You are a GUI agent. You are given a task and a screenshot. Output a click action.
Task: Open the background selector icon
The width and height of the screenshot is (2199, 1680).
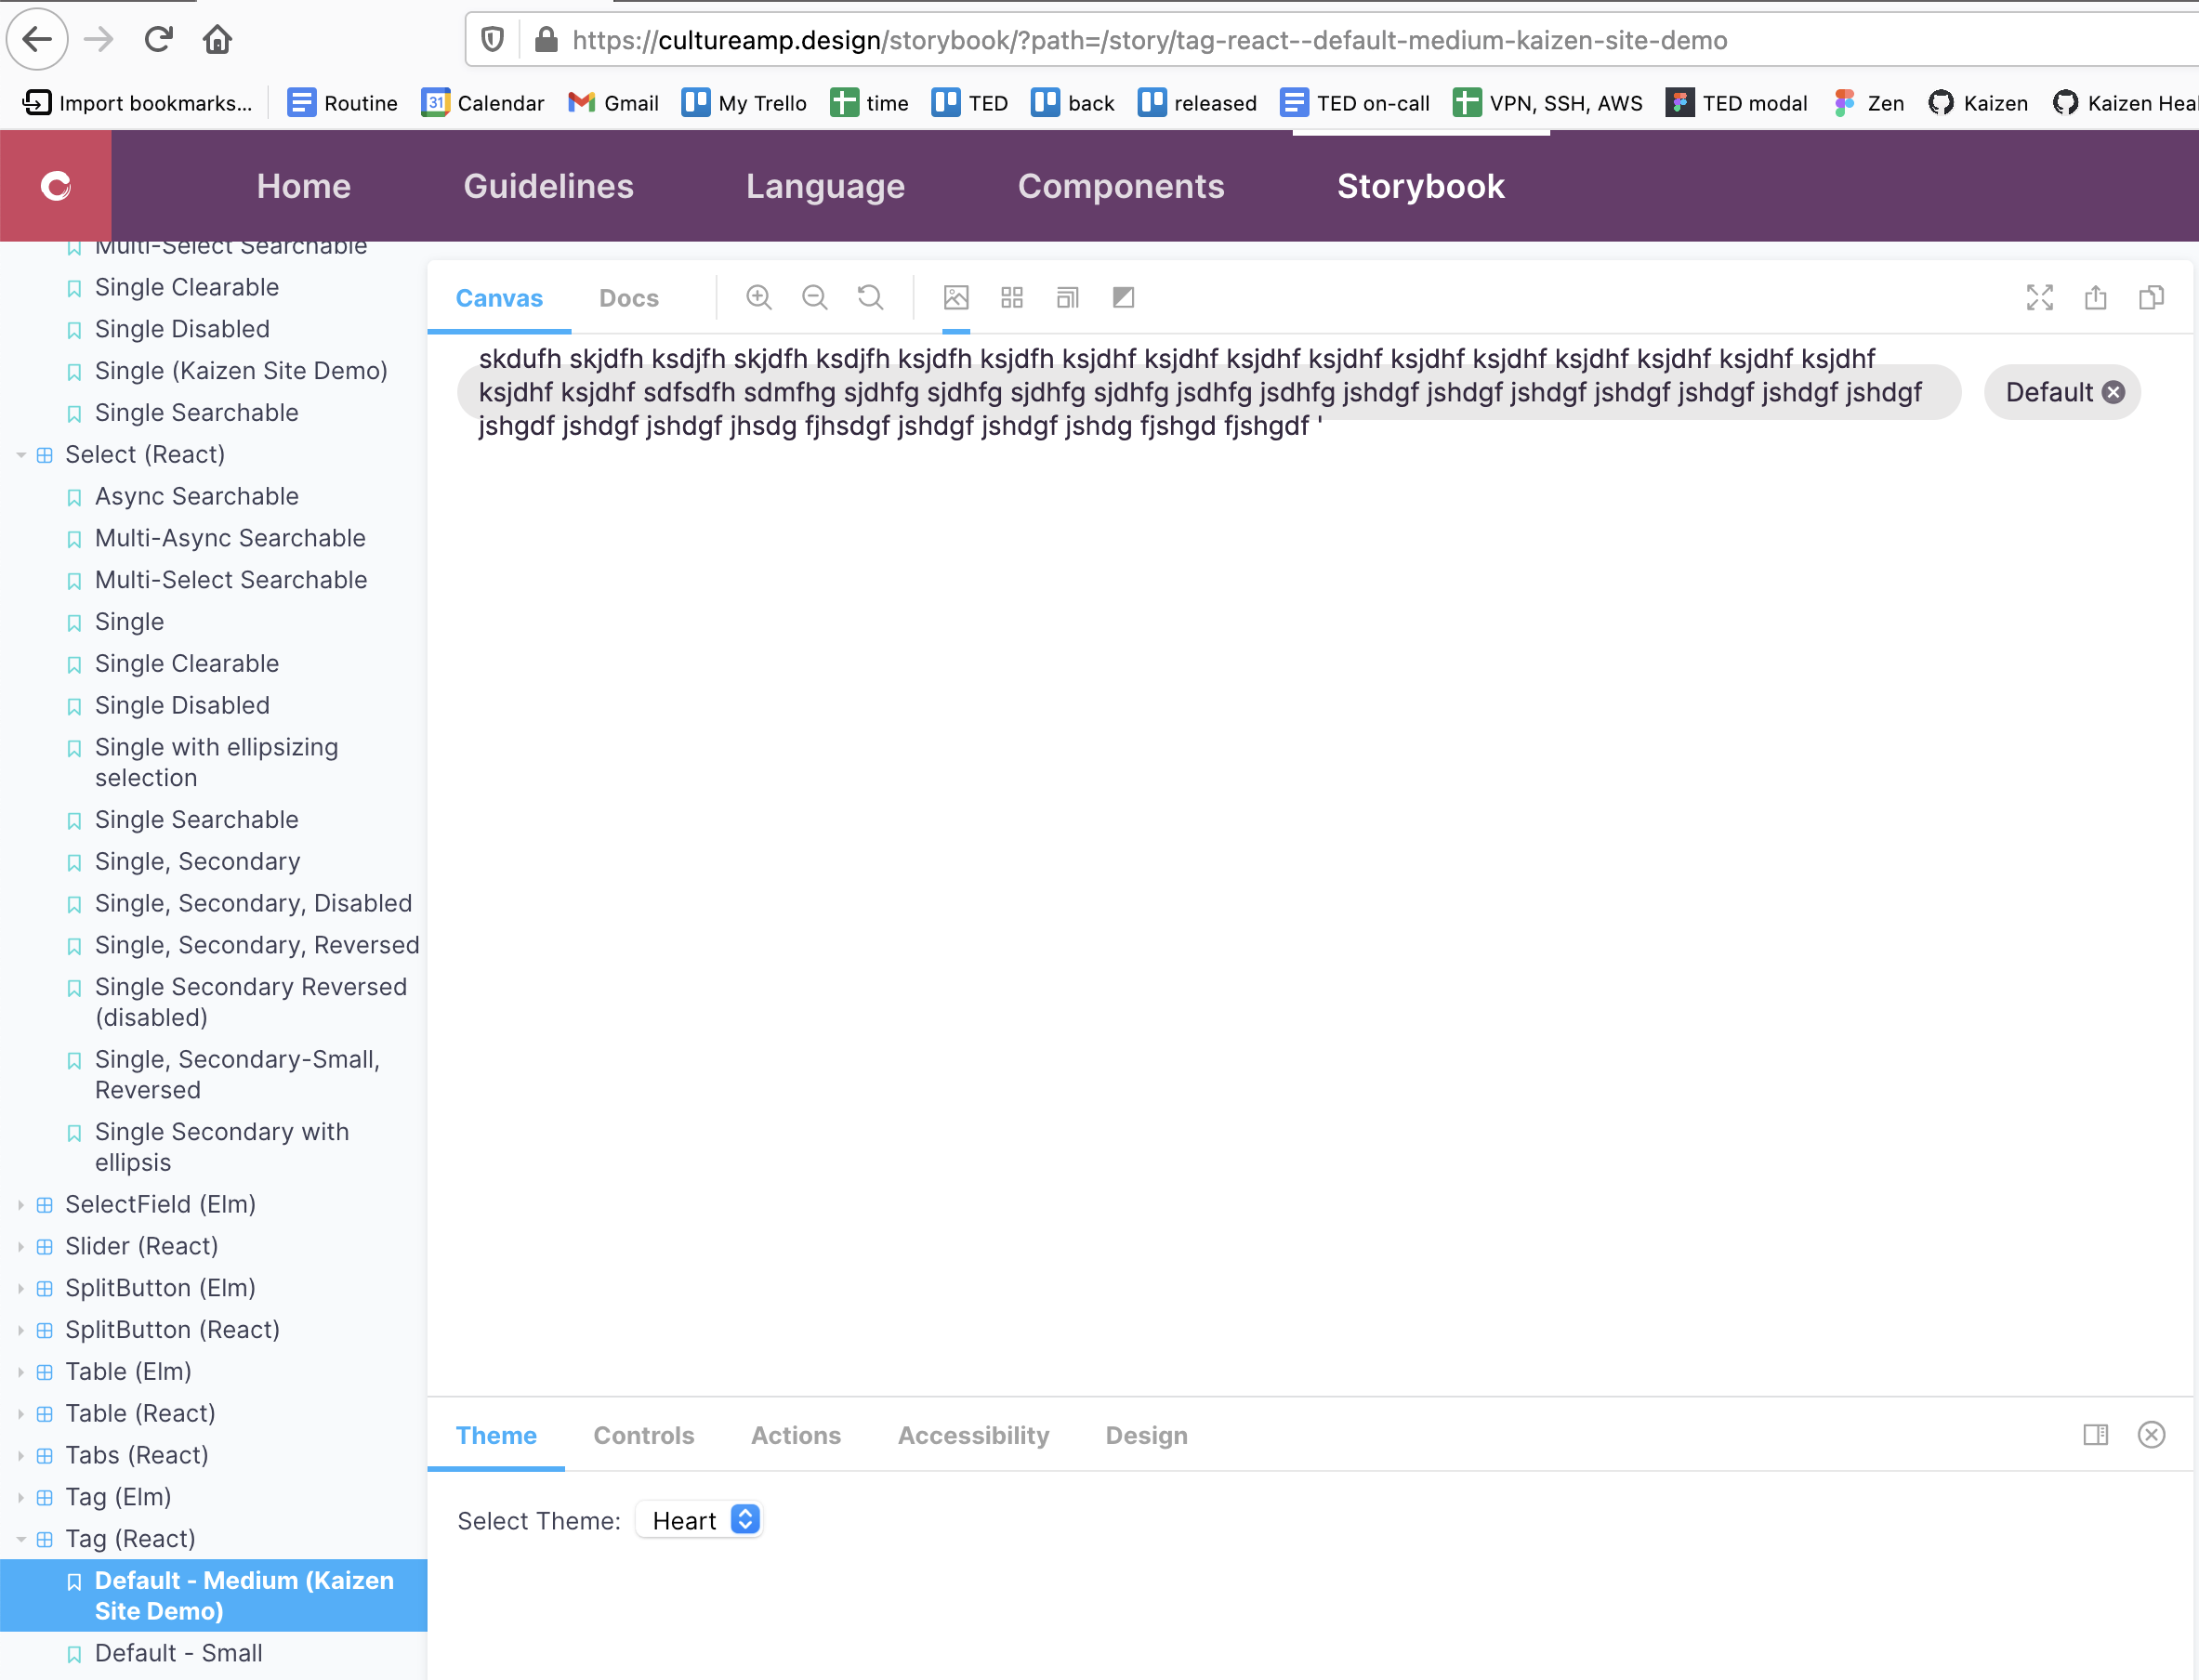point(956,297)
